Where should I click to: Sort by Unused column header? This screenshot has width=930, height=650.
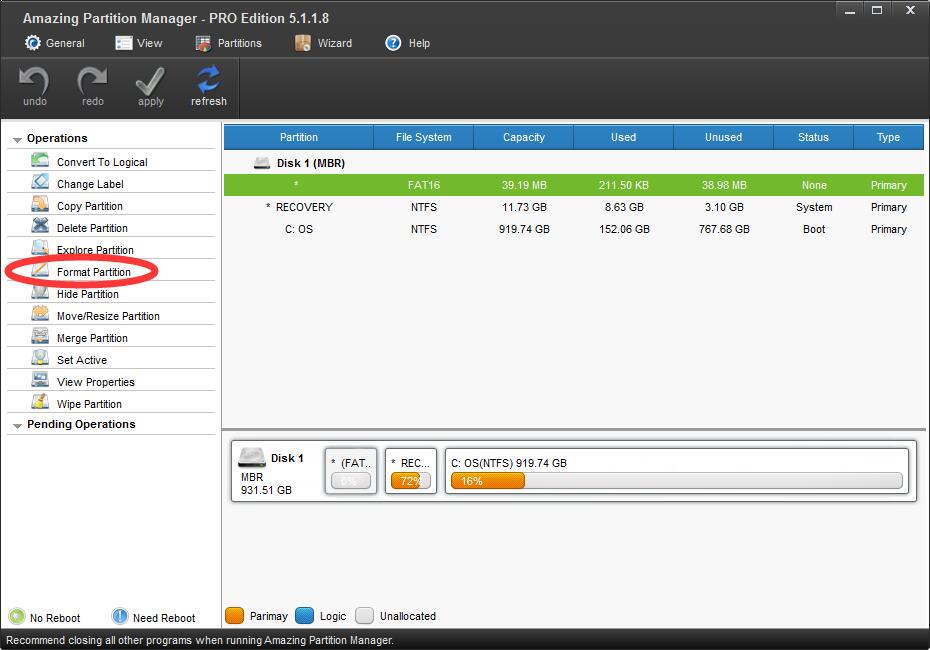click(723, 137)
